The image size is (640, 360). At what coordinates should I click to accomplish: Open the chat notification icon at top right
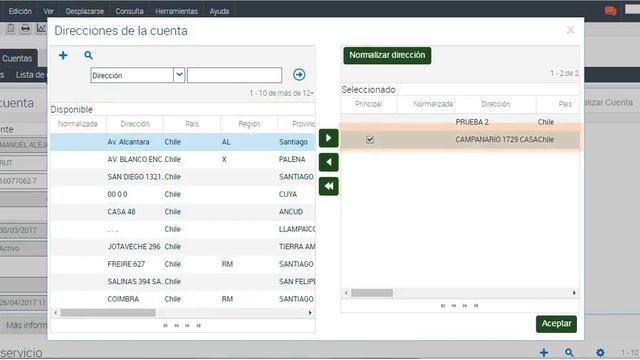click(611, 11)
